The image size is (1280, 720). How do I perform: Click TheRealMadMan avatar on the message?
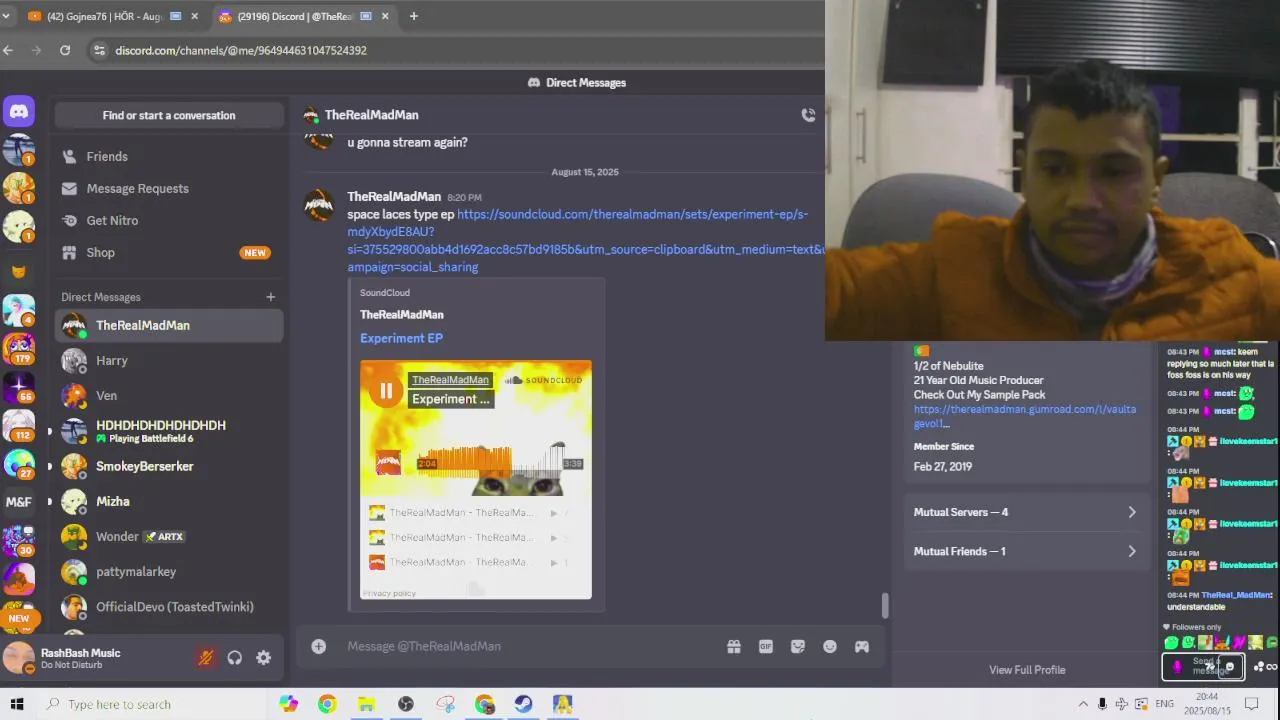pos(319,205)
